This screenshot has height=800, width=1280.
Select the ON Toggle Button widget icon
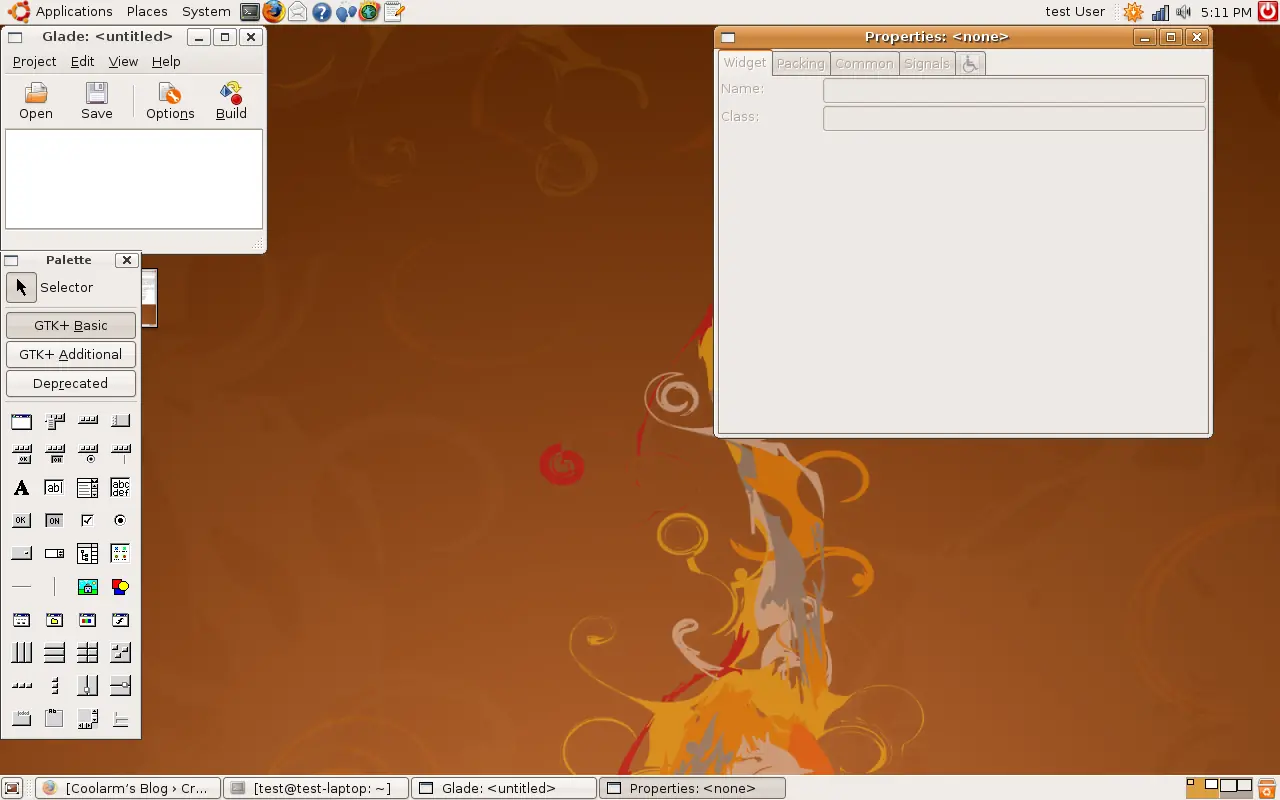(x=55, y=520)
